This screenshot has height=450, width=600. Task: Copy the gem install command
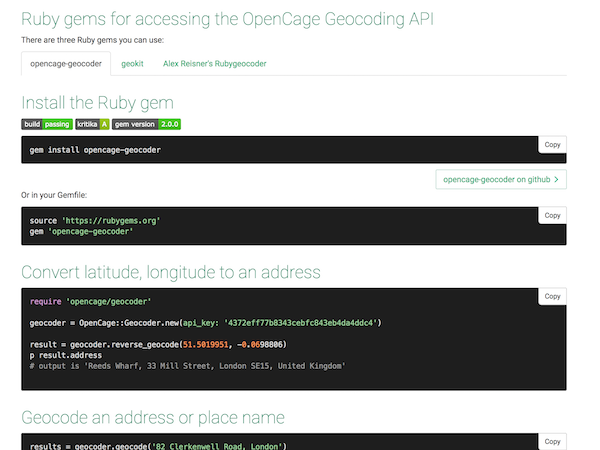552,145
